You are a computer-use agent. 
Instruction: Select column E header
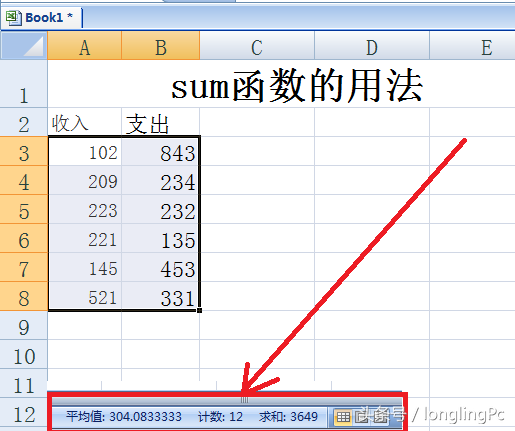[x=472, y=46]
